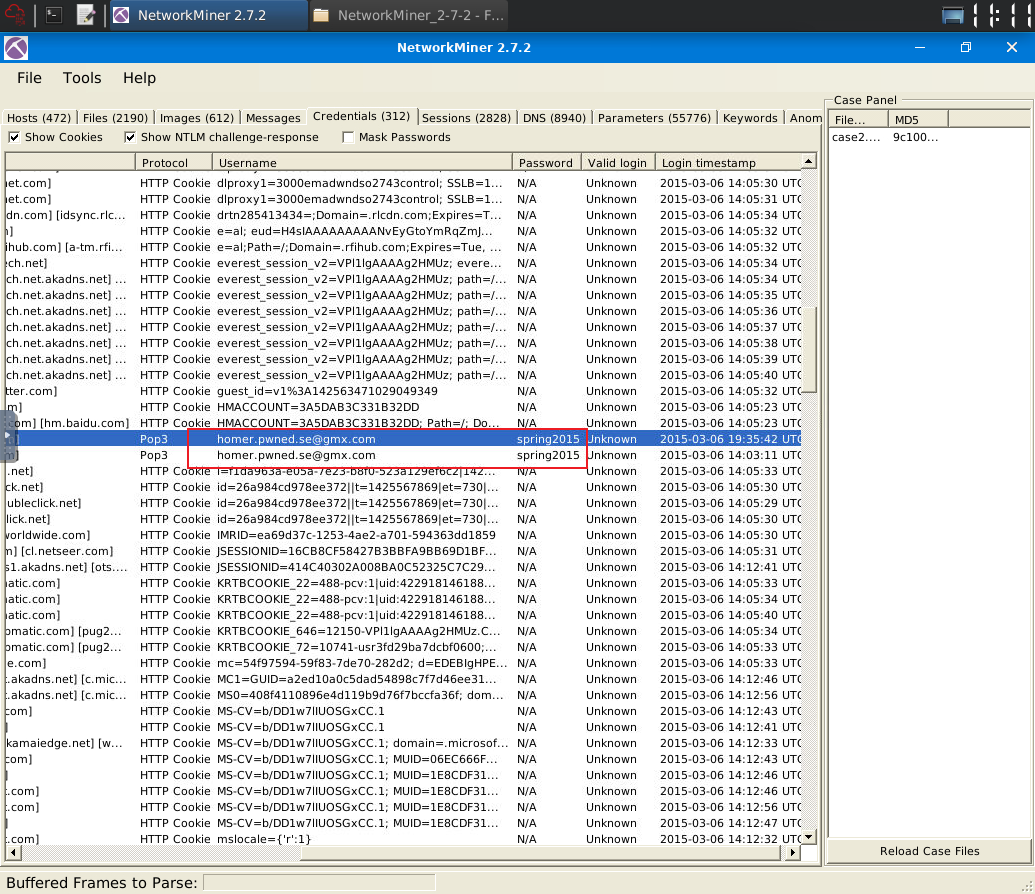1035x894 pixels.
Task: Click the NetworkMiner logo in the title bar
Action: tap(16, 48)
